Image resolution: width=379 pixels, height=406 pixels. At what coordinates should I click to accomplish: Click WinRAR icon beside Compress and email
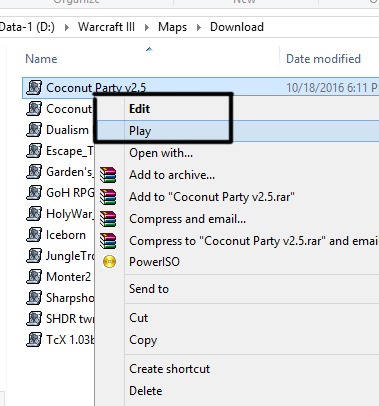click(108, 219)
